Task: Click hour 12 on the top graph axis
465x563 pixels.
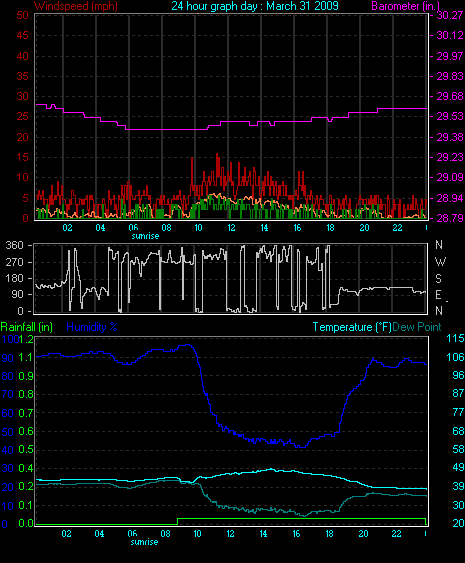Action: pos(231,228)
